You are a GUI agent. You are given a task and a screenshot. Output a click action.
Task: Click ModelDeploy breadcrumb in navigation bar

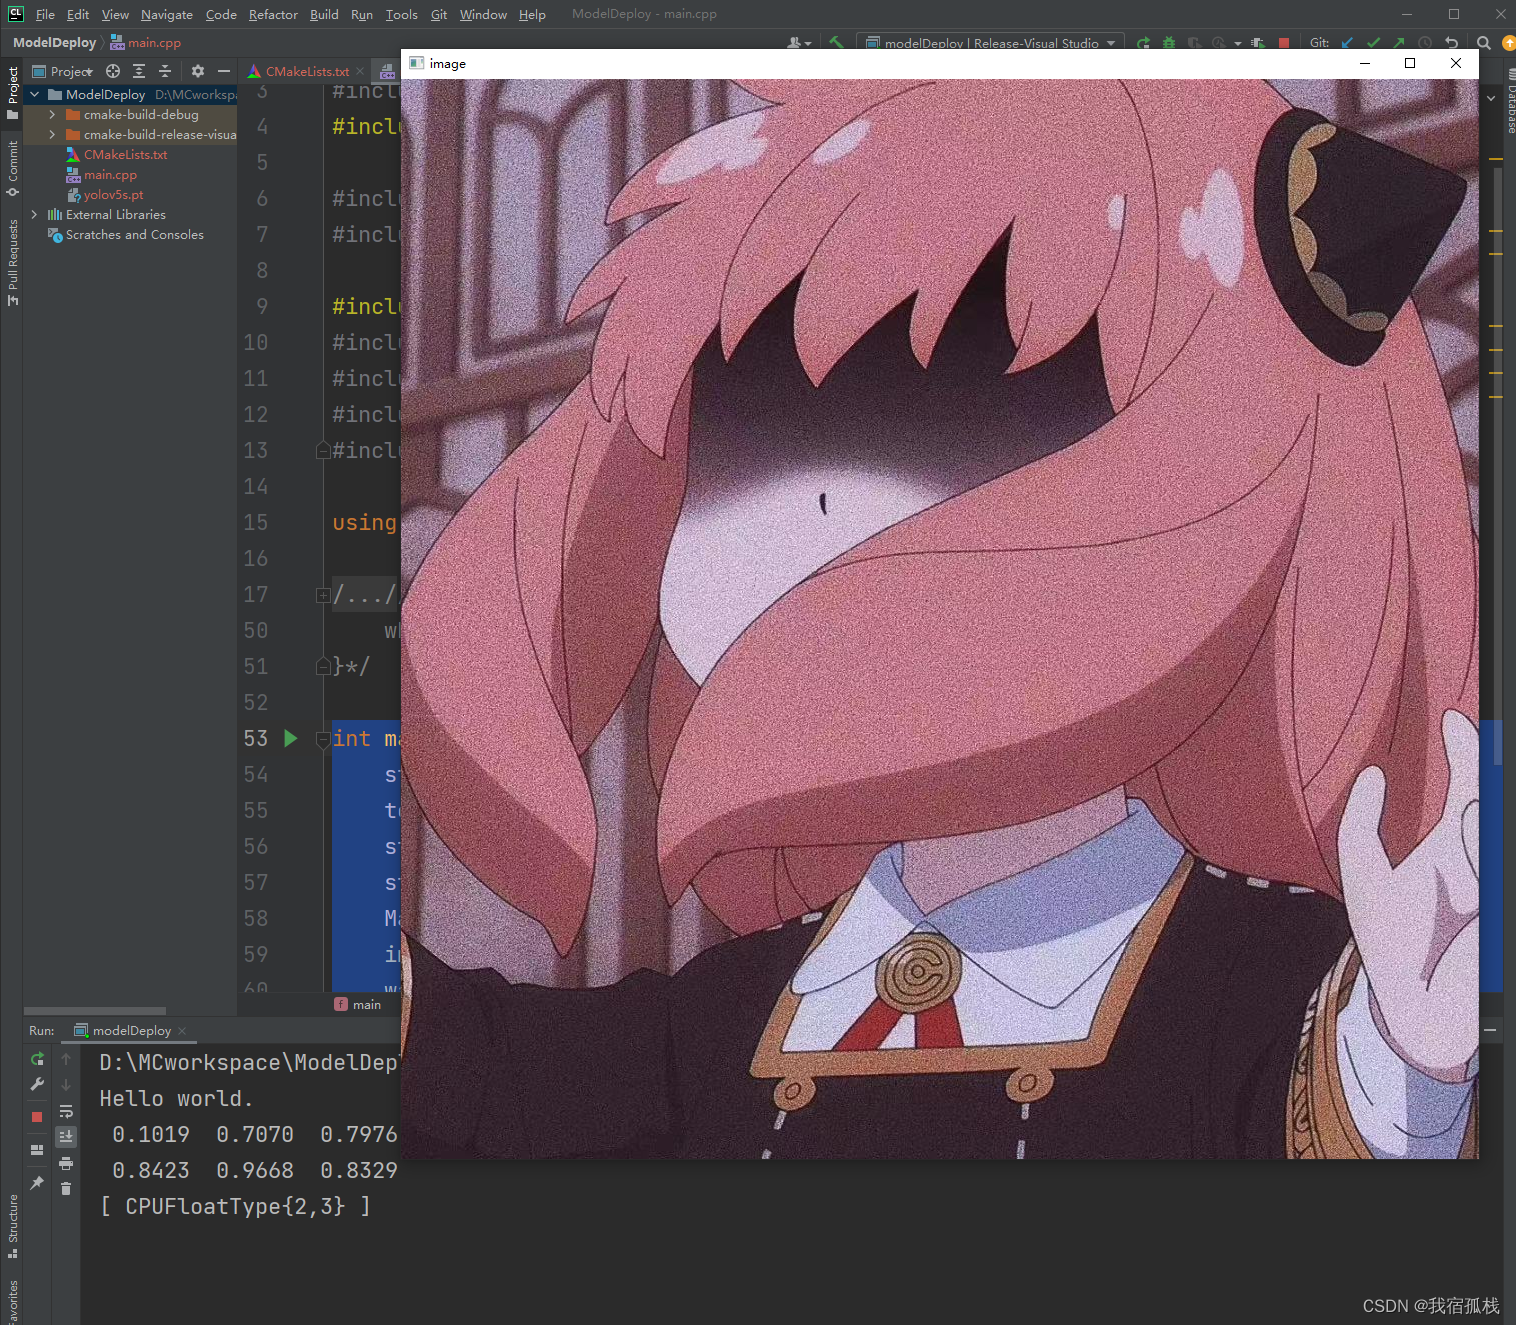(x=54, y=43)
